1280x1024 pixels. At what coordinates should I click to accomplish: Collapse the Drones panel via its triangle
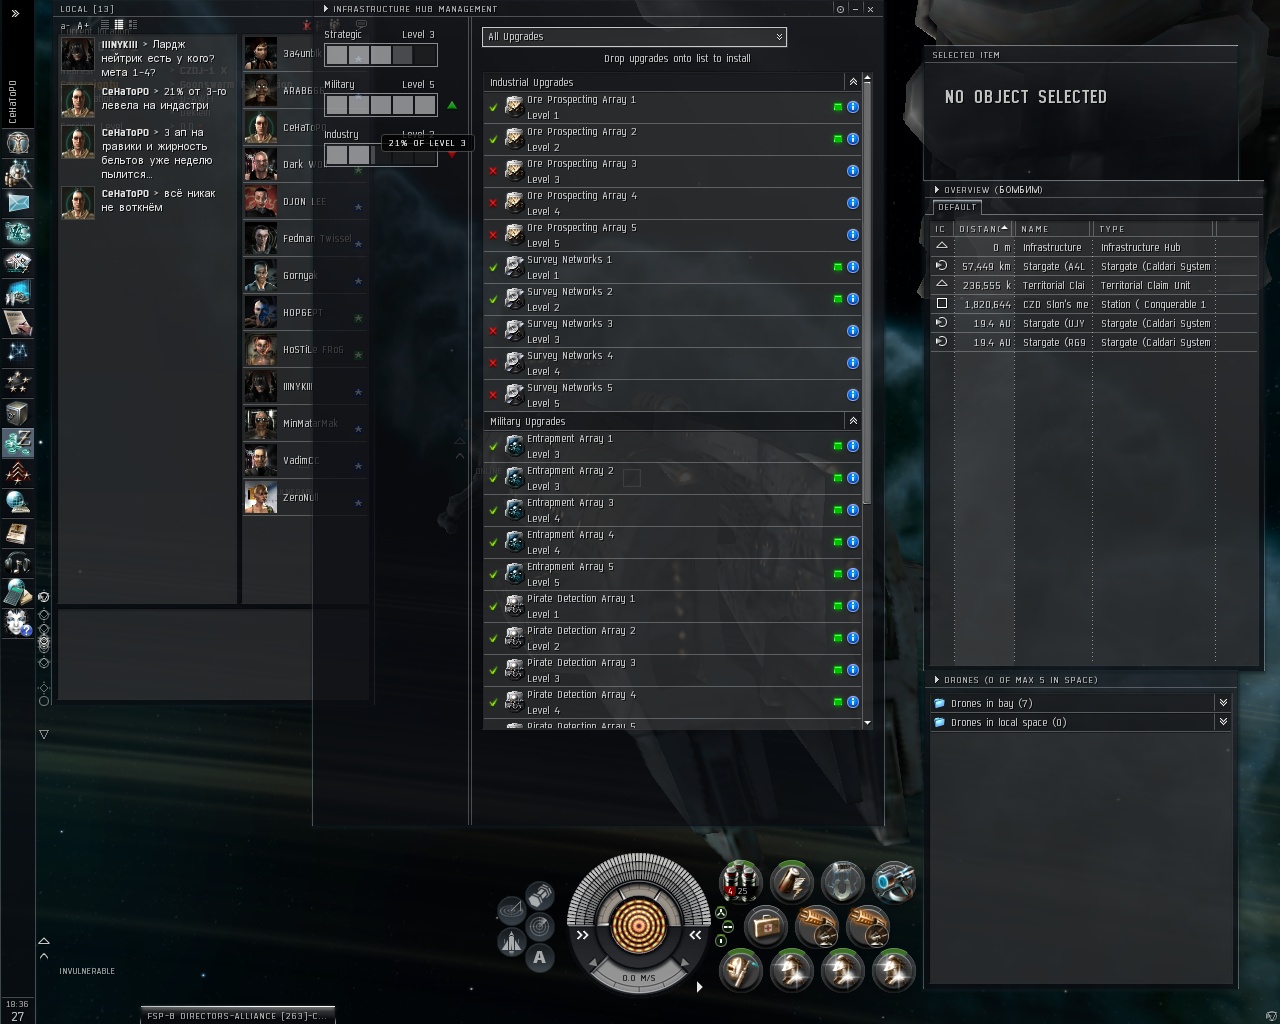click(x=936, y=680)
